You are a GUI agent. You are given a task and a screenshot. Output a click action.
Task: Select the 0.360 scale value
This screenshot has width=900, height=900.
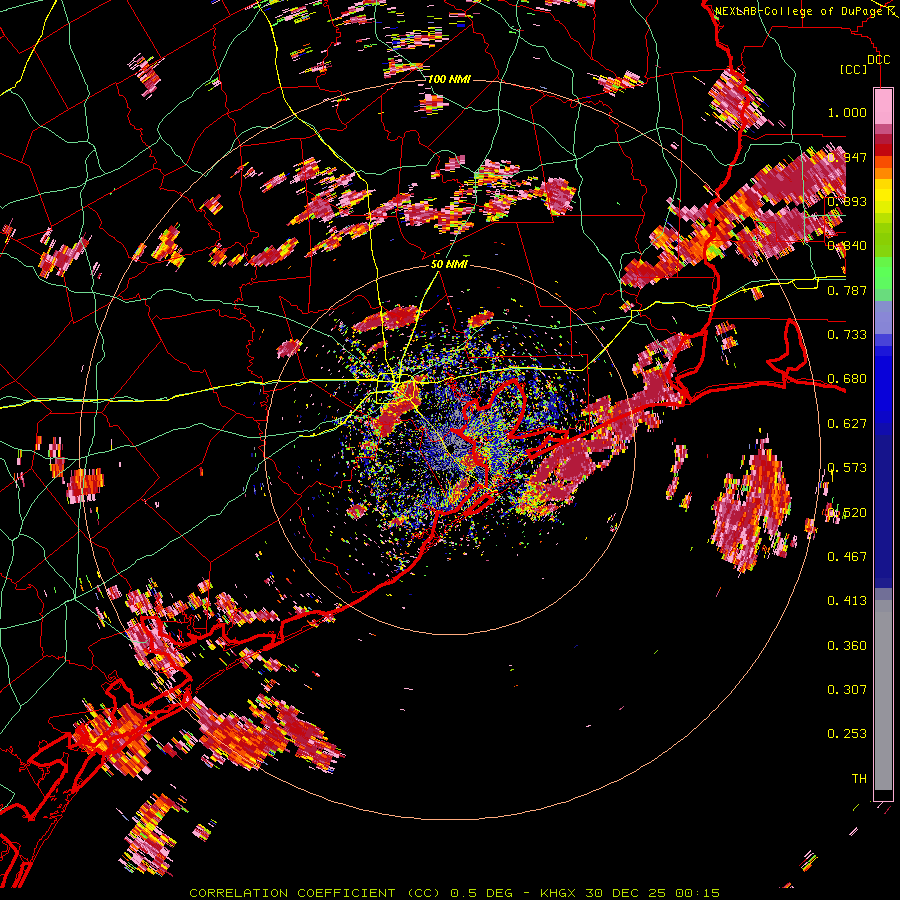click(847, 646)
